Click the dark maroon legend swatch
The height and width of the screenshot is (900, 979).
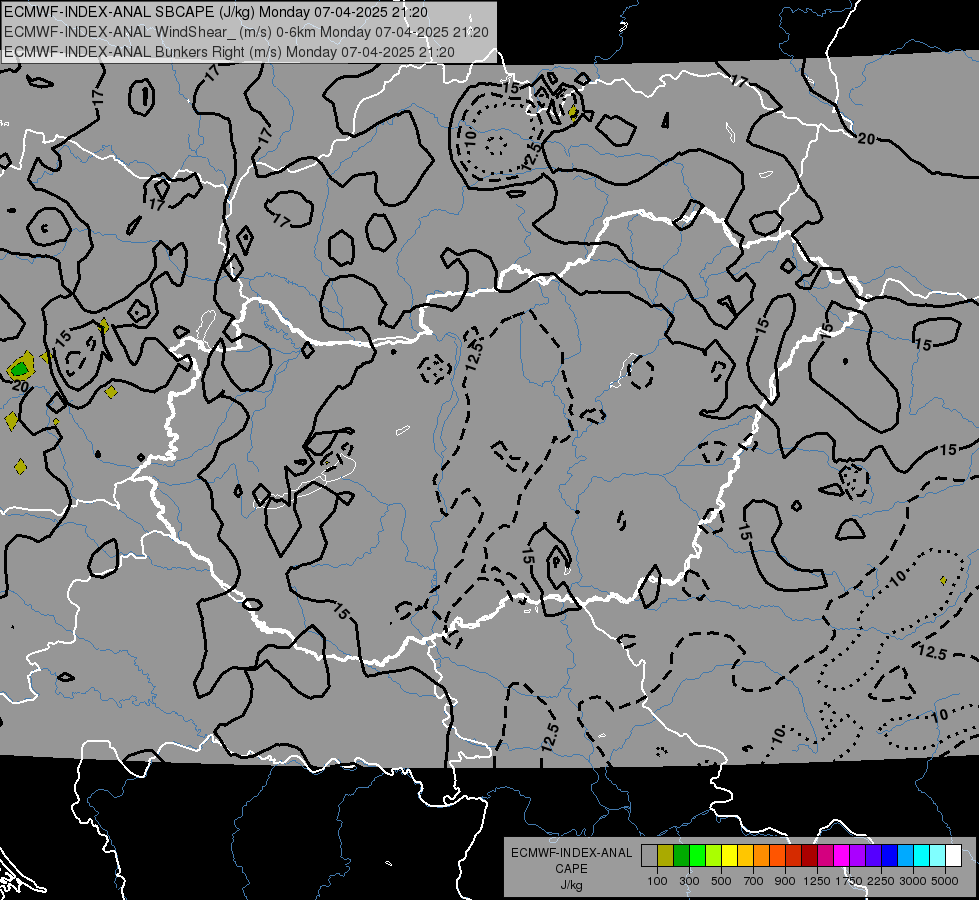point(810,856)
